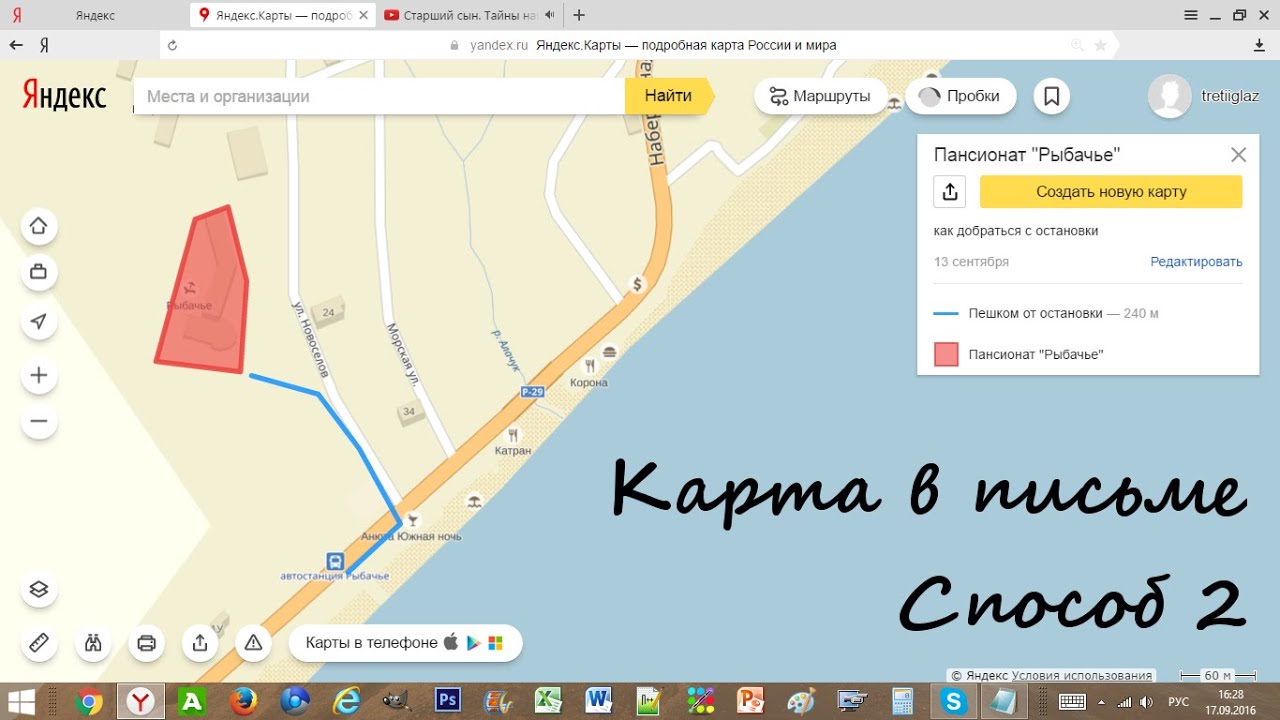Zoom out with the minus button
1280x720 pixels.
click(39, 421)
